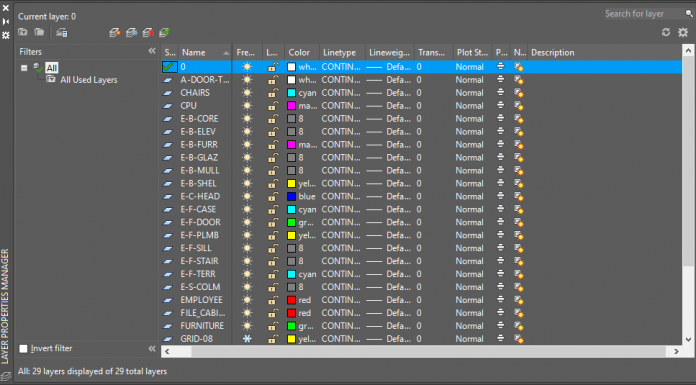This screenshot has height=385, width=696.
Task: Lock the E-F-PLMB layer
Action: (x=273, y=235)
